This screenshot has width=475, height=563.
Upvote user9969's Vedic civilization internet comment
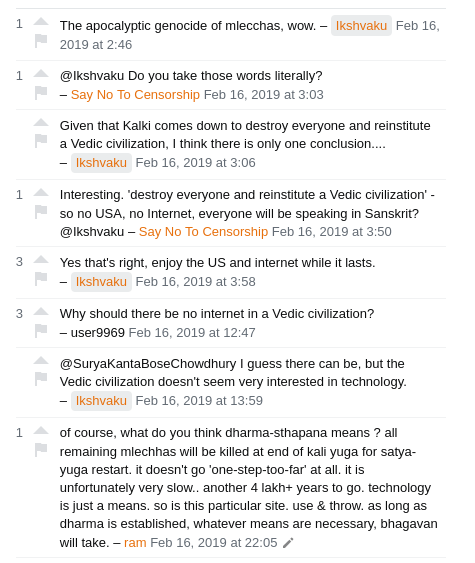tap(41, 311)
